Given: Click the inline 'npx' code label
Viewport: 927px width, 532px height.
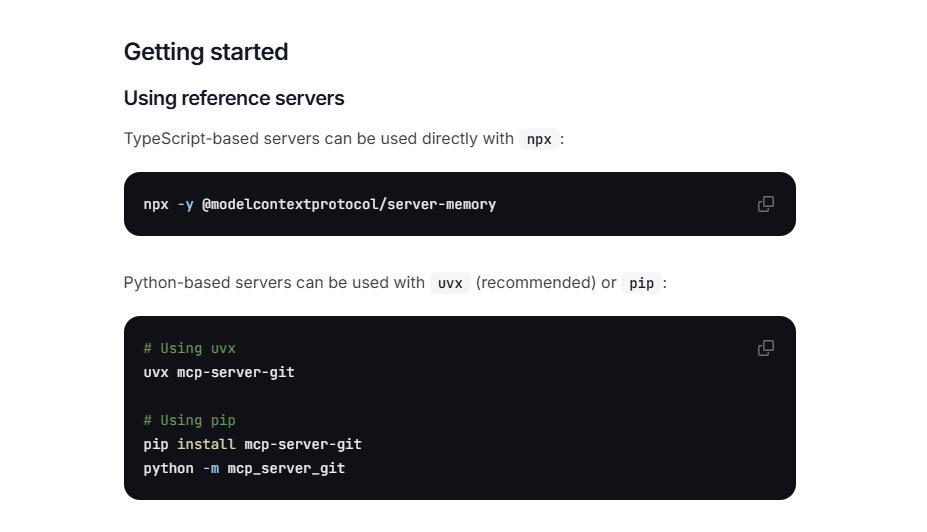Looking at the screenshot, I should (539, 140).
